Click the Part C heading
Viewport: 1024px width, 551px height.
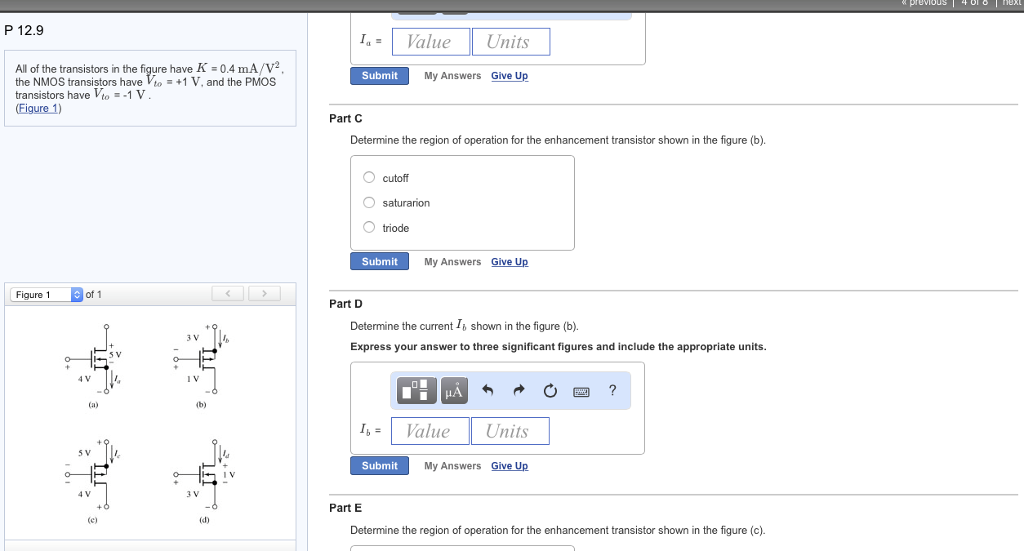click(345, 118)
